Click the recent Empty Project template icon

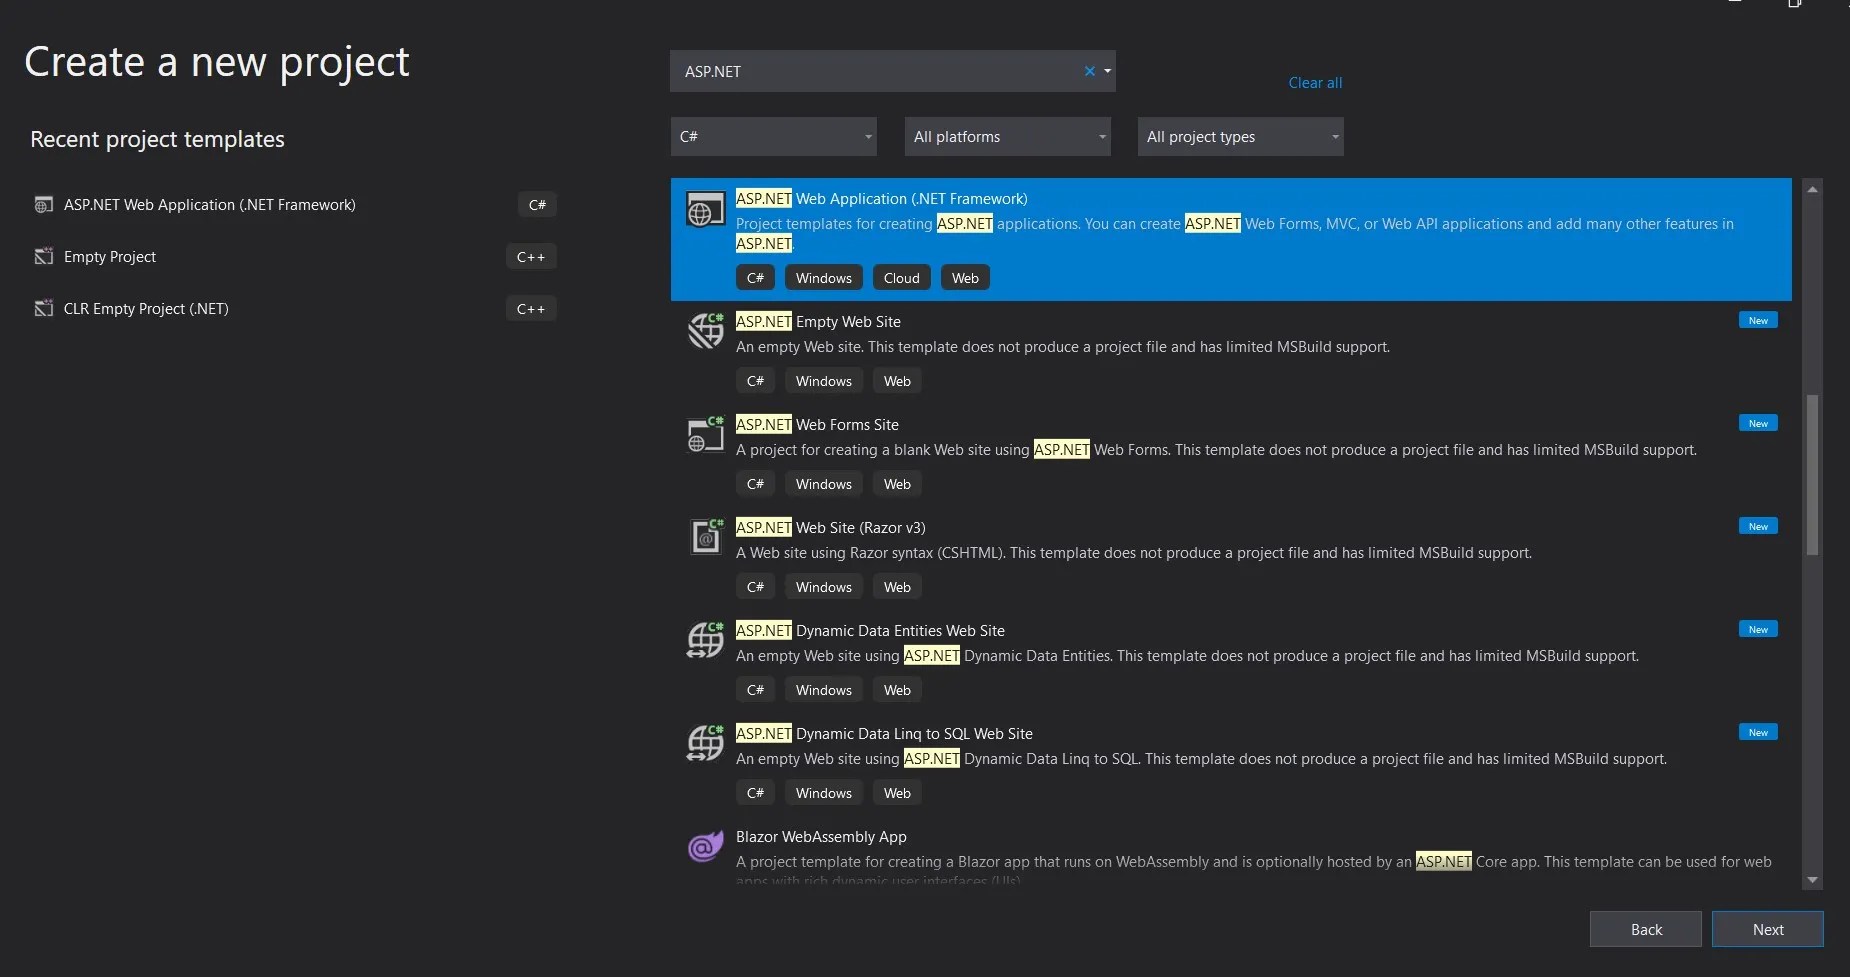(x=43, y=257)
